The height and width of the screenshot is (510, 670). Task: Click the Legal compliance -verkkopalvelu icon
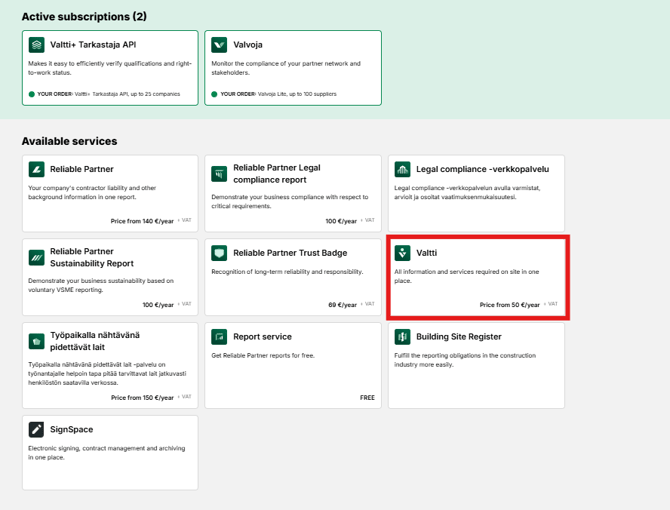tap(402, 169)
